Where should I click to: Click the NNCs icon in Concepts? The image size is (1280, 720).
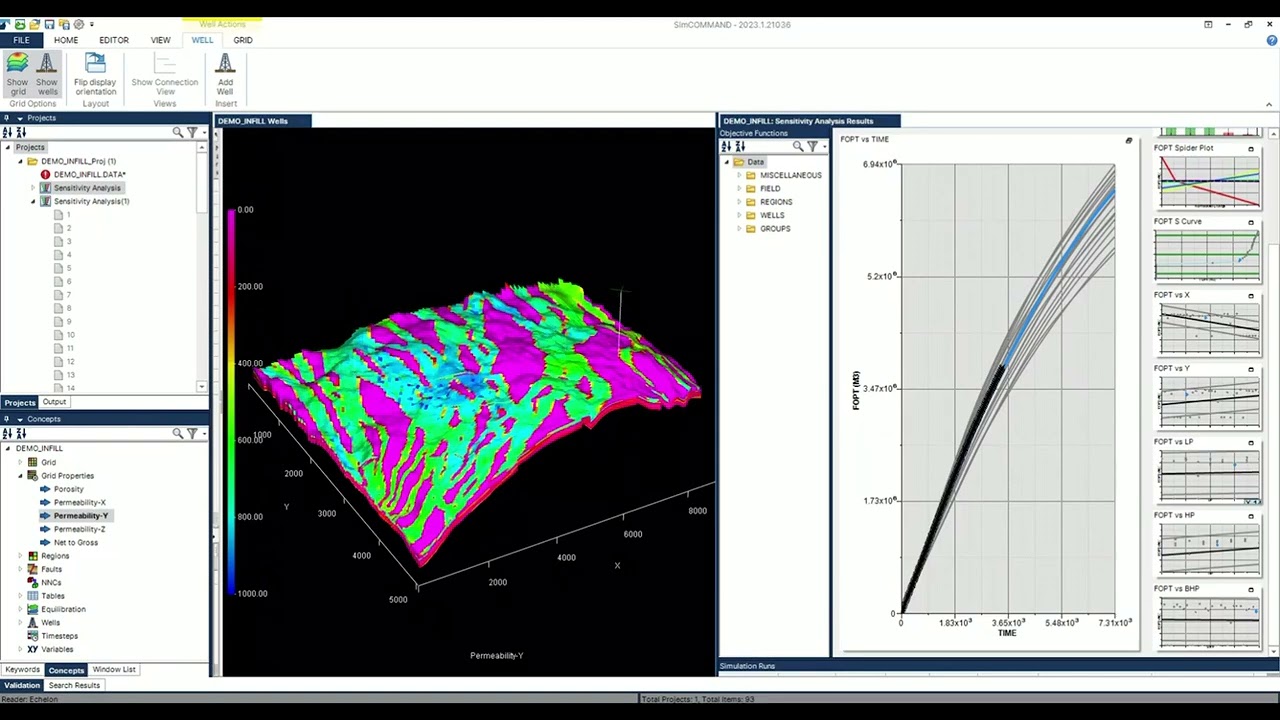point(33,582)
